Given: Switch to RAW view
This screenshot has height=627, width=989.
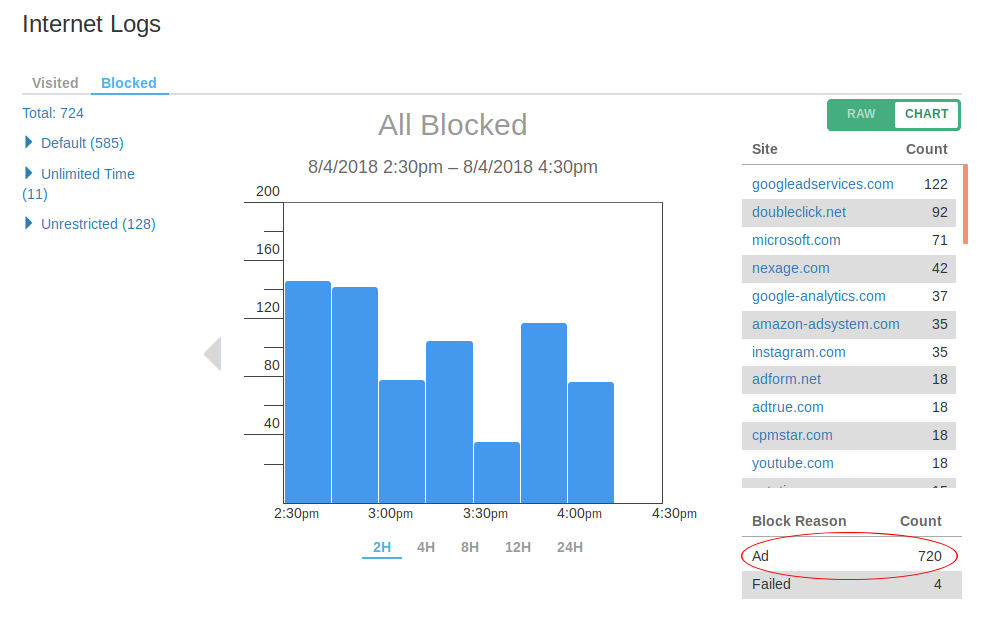Looking at the screenshot, I should pyautogui.click(x=861, y=114).
